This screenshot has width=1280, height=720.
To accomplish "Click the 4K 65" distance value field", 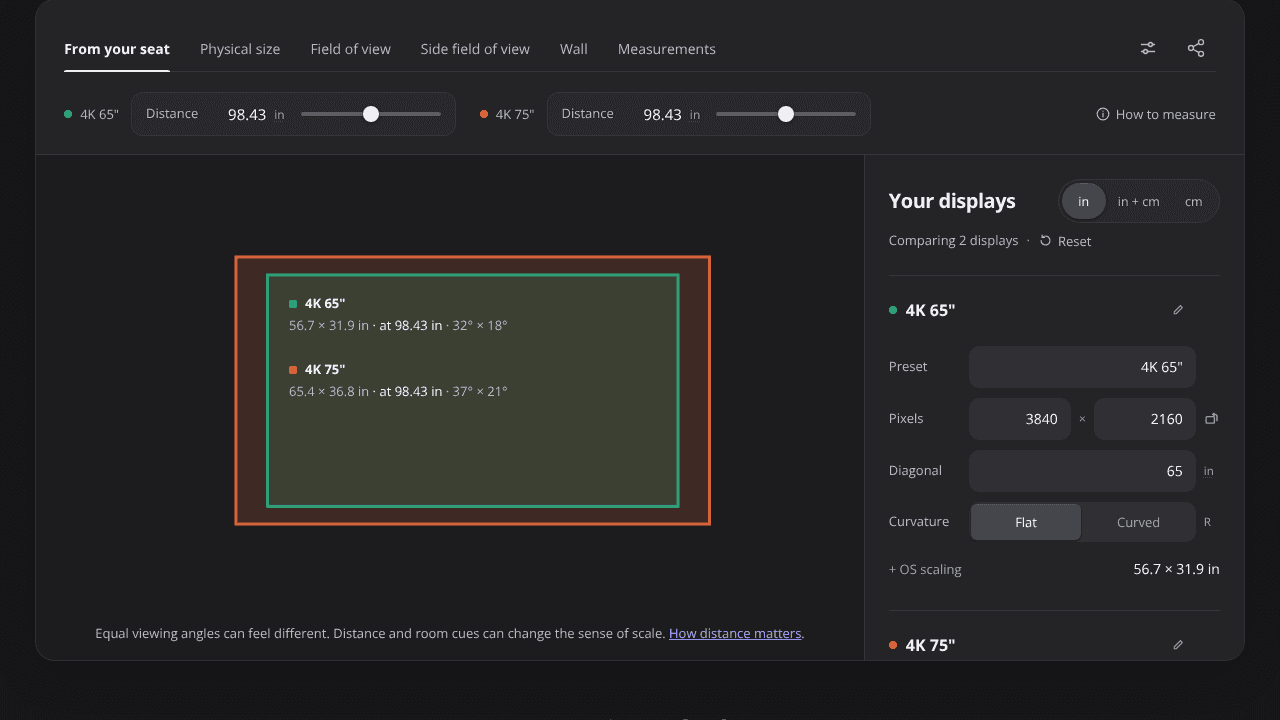I will click(246, 114).
